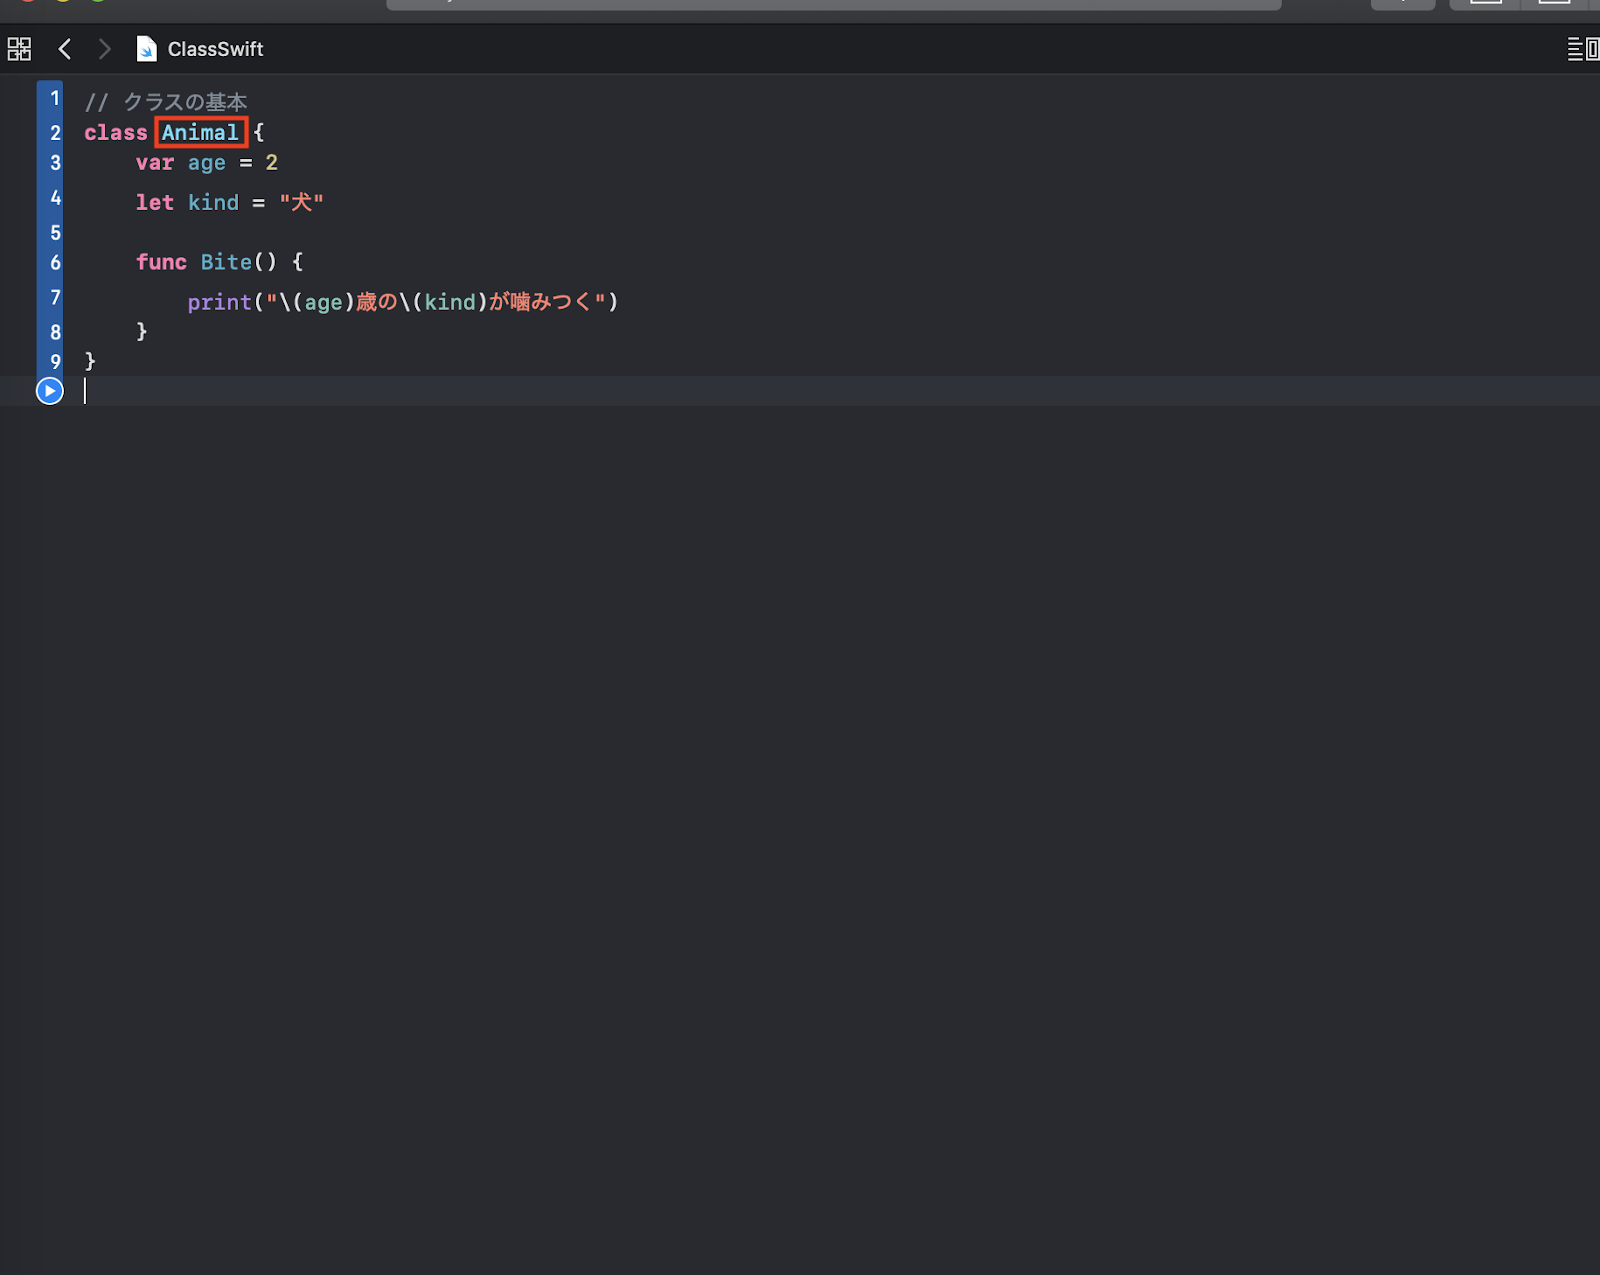Click the opening brace after Animal

tap(259, 132)
